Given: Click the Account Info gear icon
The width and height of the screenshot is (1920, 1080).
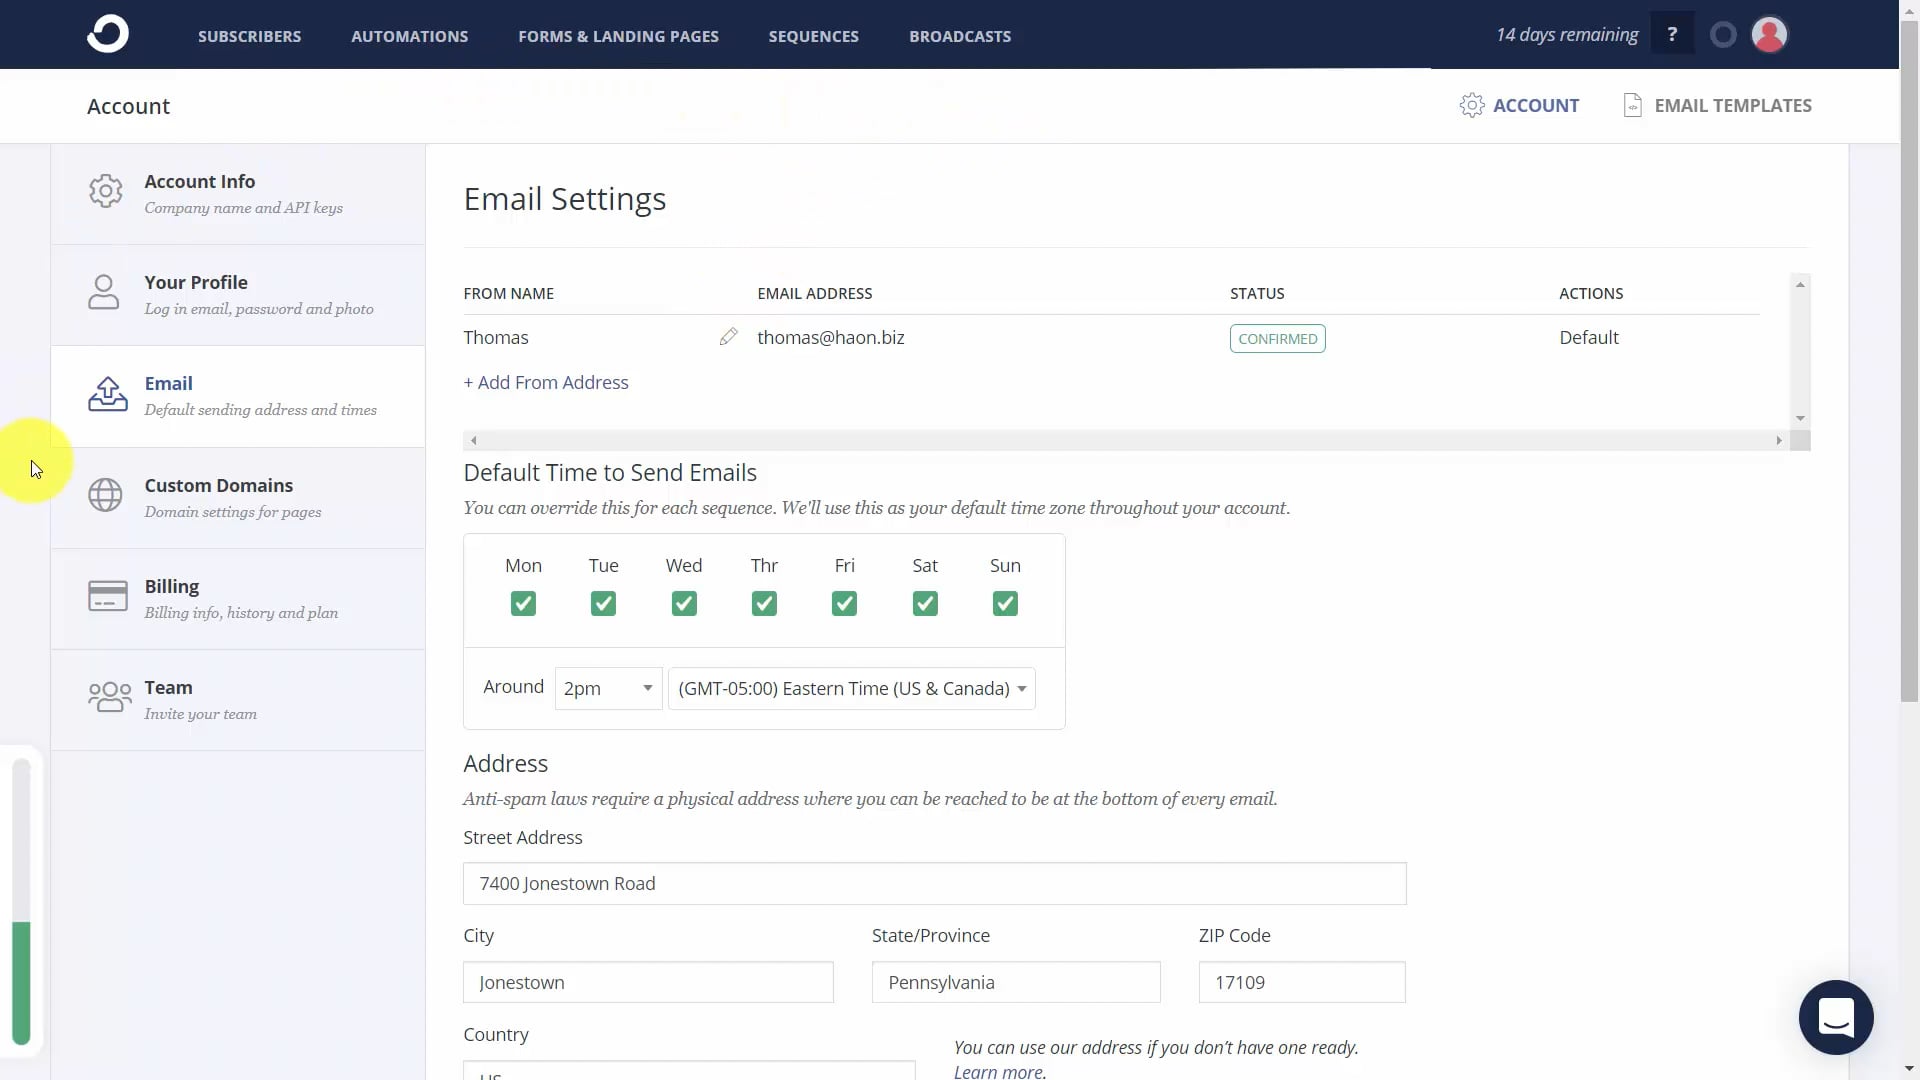Looking at the screenshot, I should pos(105,191).
